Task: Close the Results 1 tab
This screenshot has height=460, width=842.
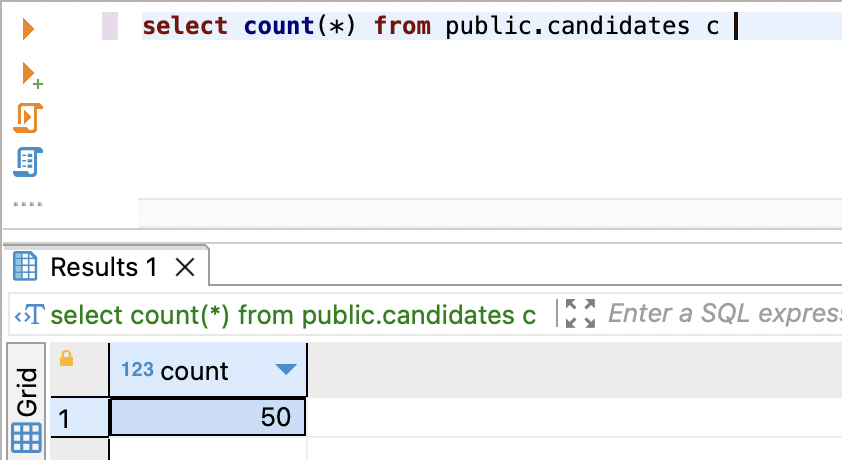Action: (185, 267)
